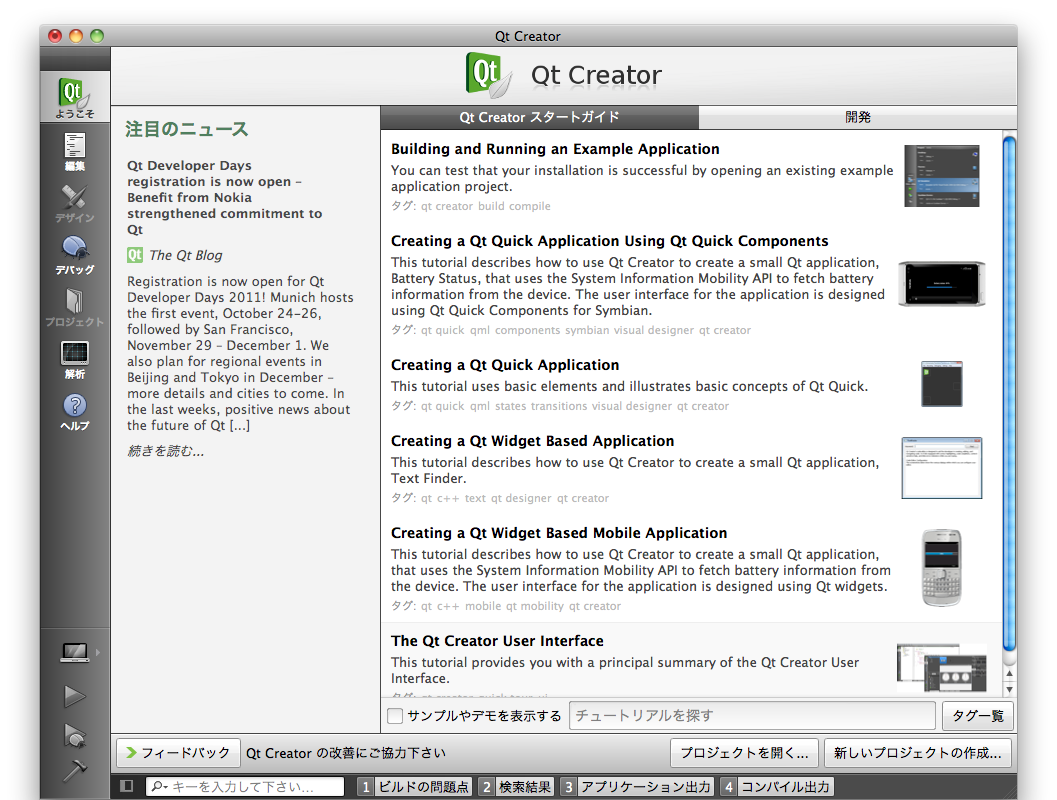Start debugging with the debug run icon
This screenshot has height=800, width=1057.
[x=75, y=735]
